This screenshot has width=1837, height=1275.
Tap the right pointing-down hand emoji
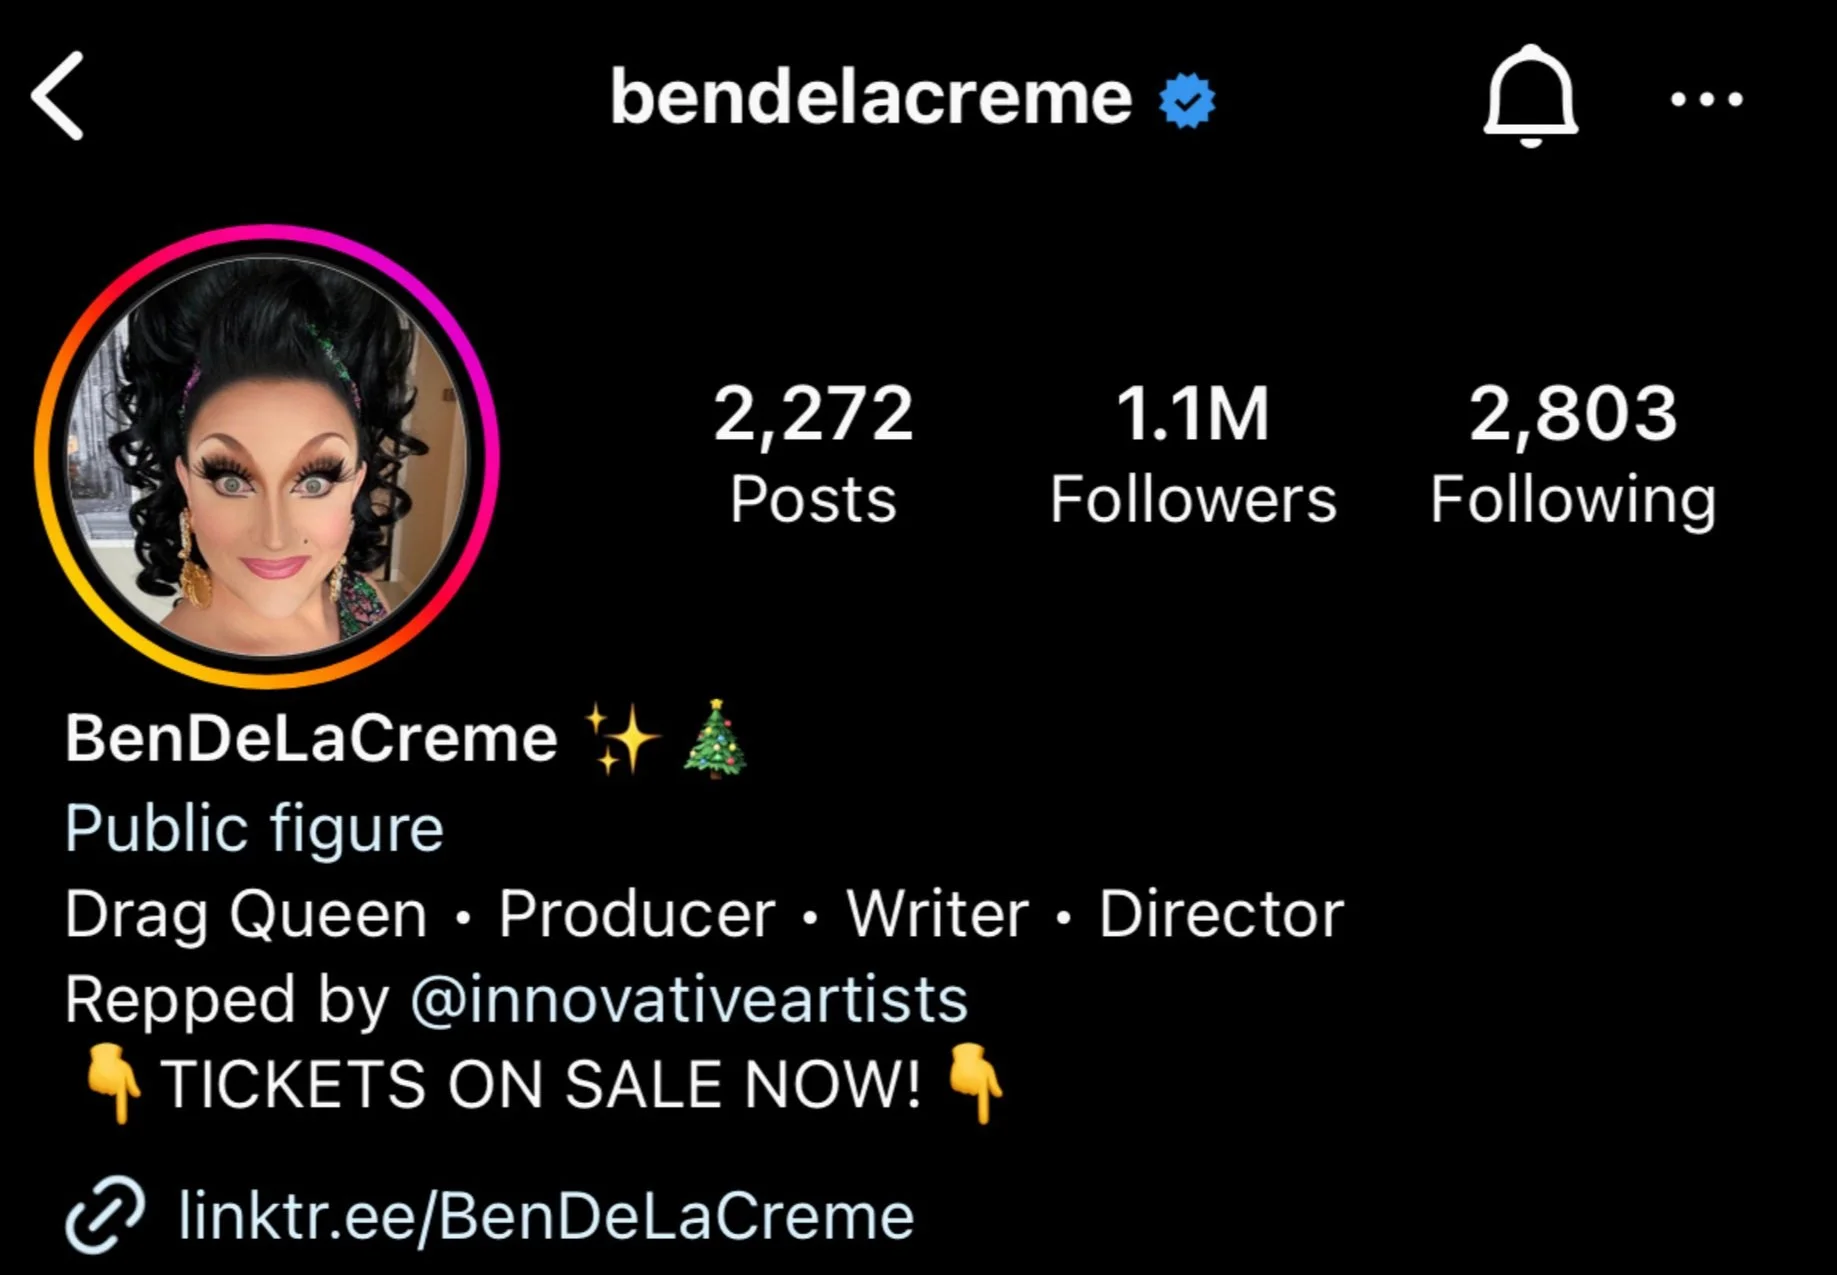(x=975, y=1084)
